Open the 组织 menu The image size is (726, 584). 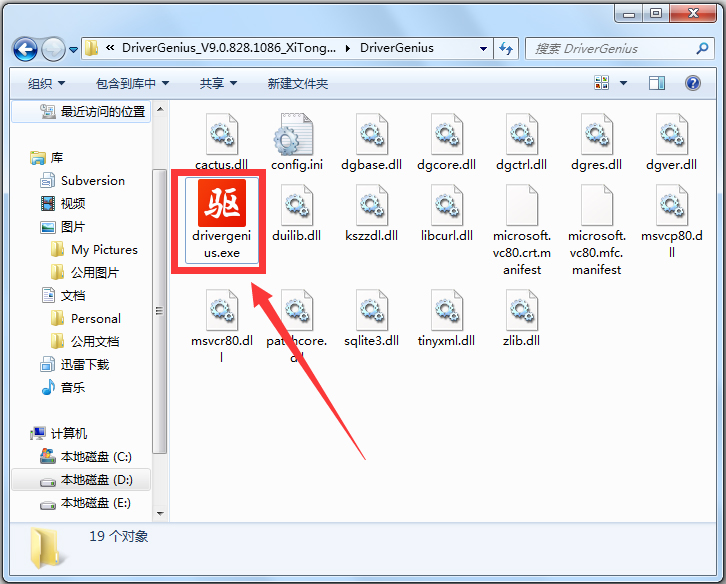(x=46, y=83)
